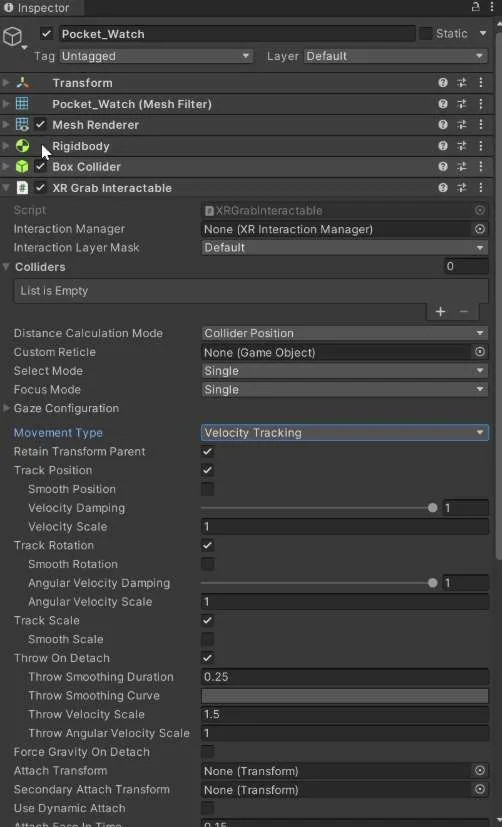The image size is (502, 827).
Task: Click the Attach Transform object picker icon
Action: click(480, 771)
